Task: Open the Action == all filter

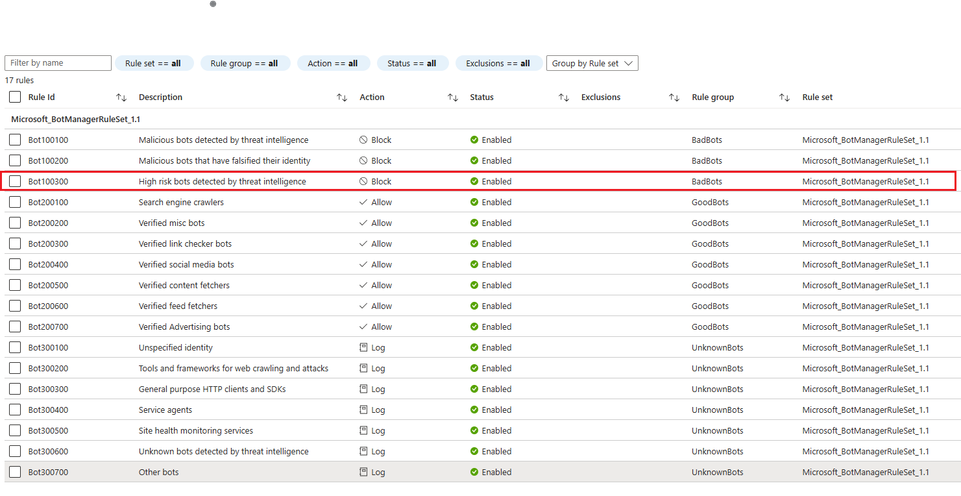Action: coord(333,63)
